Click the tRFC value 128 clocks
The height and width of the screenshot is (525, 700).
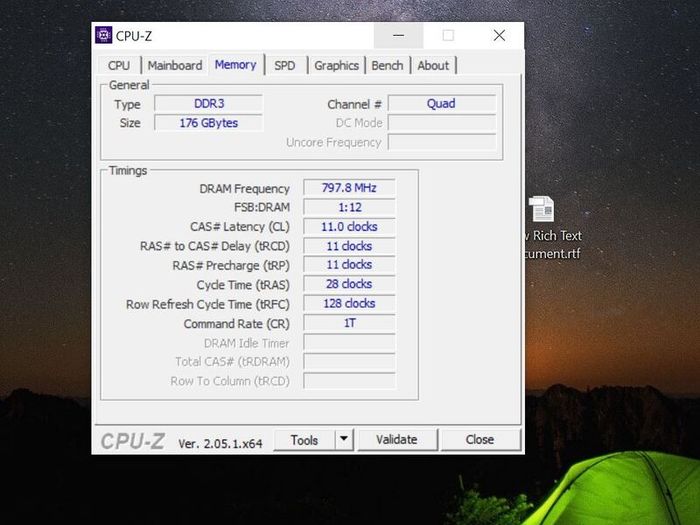tap(349, 304)
